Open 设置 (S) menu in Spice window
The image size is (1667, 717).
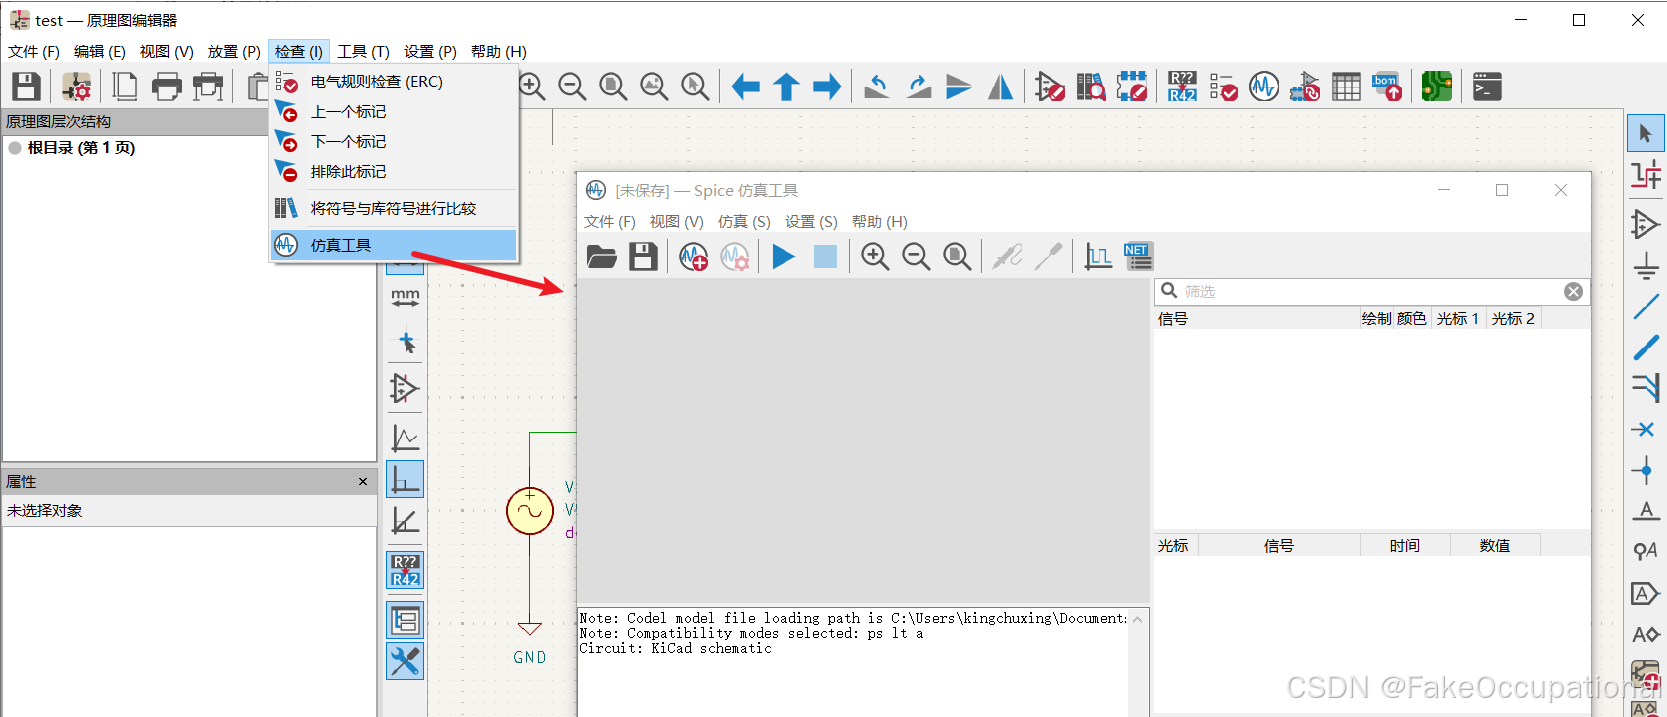(x=811, y=222)
